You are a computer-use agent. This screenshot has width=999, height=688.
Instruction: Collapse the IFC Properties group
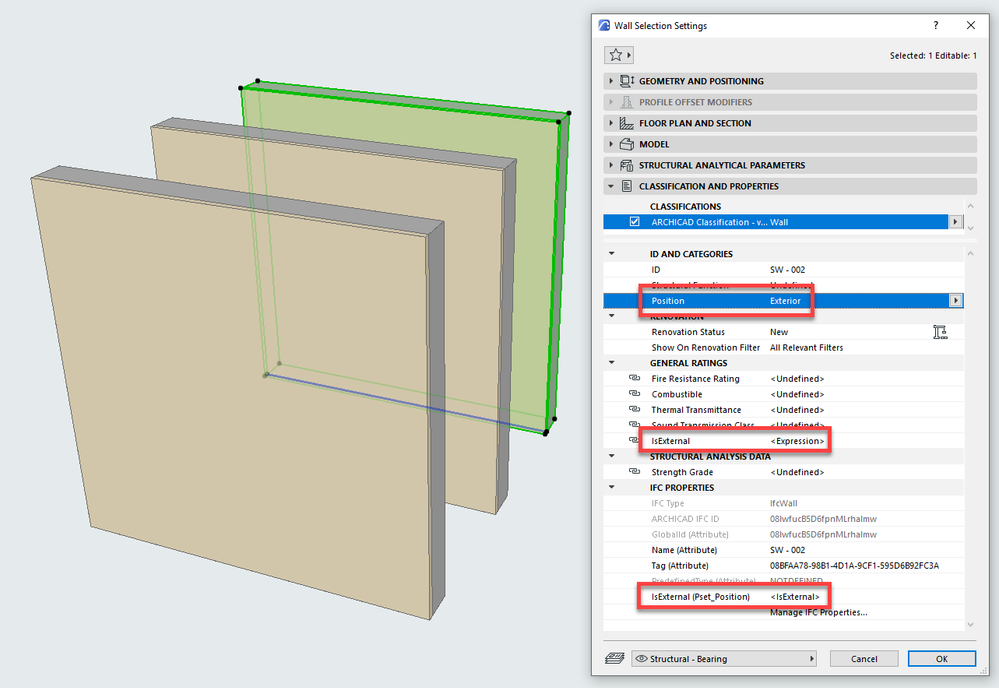[x=612, y=487]
